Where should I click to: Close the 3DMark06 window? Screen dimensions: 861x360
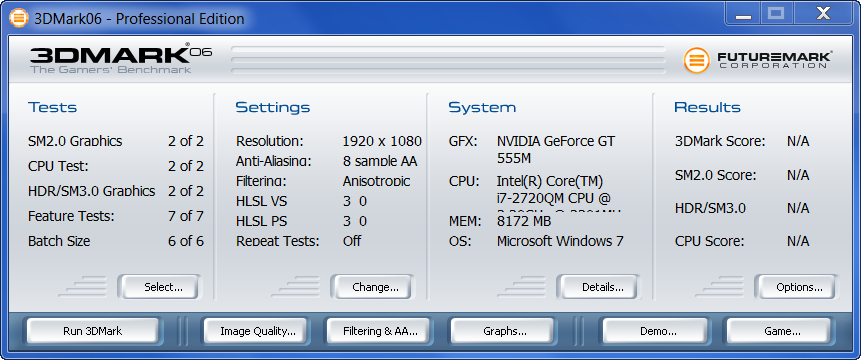822,14
